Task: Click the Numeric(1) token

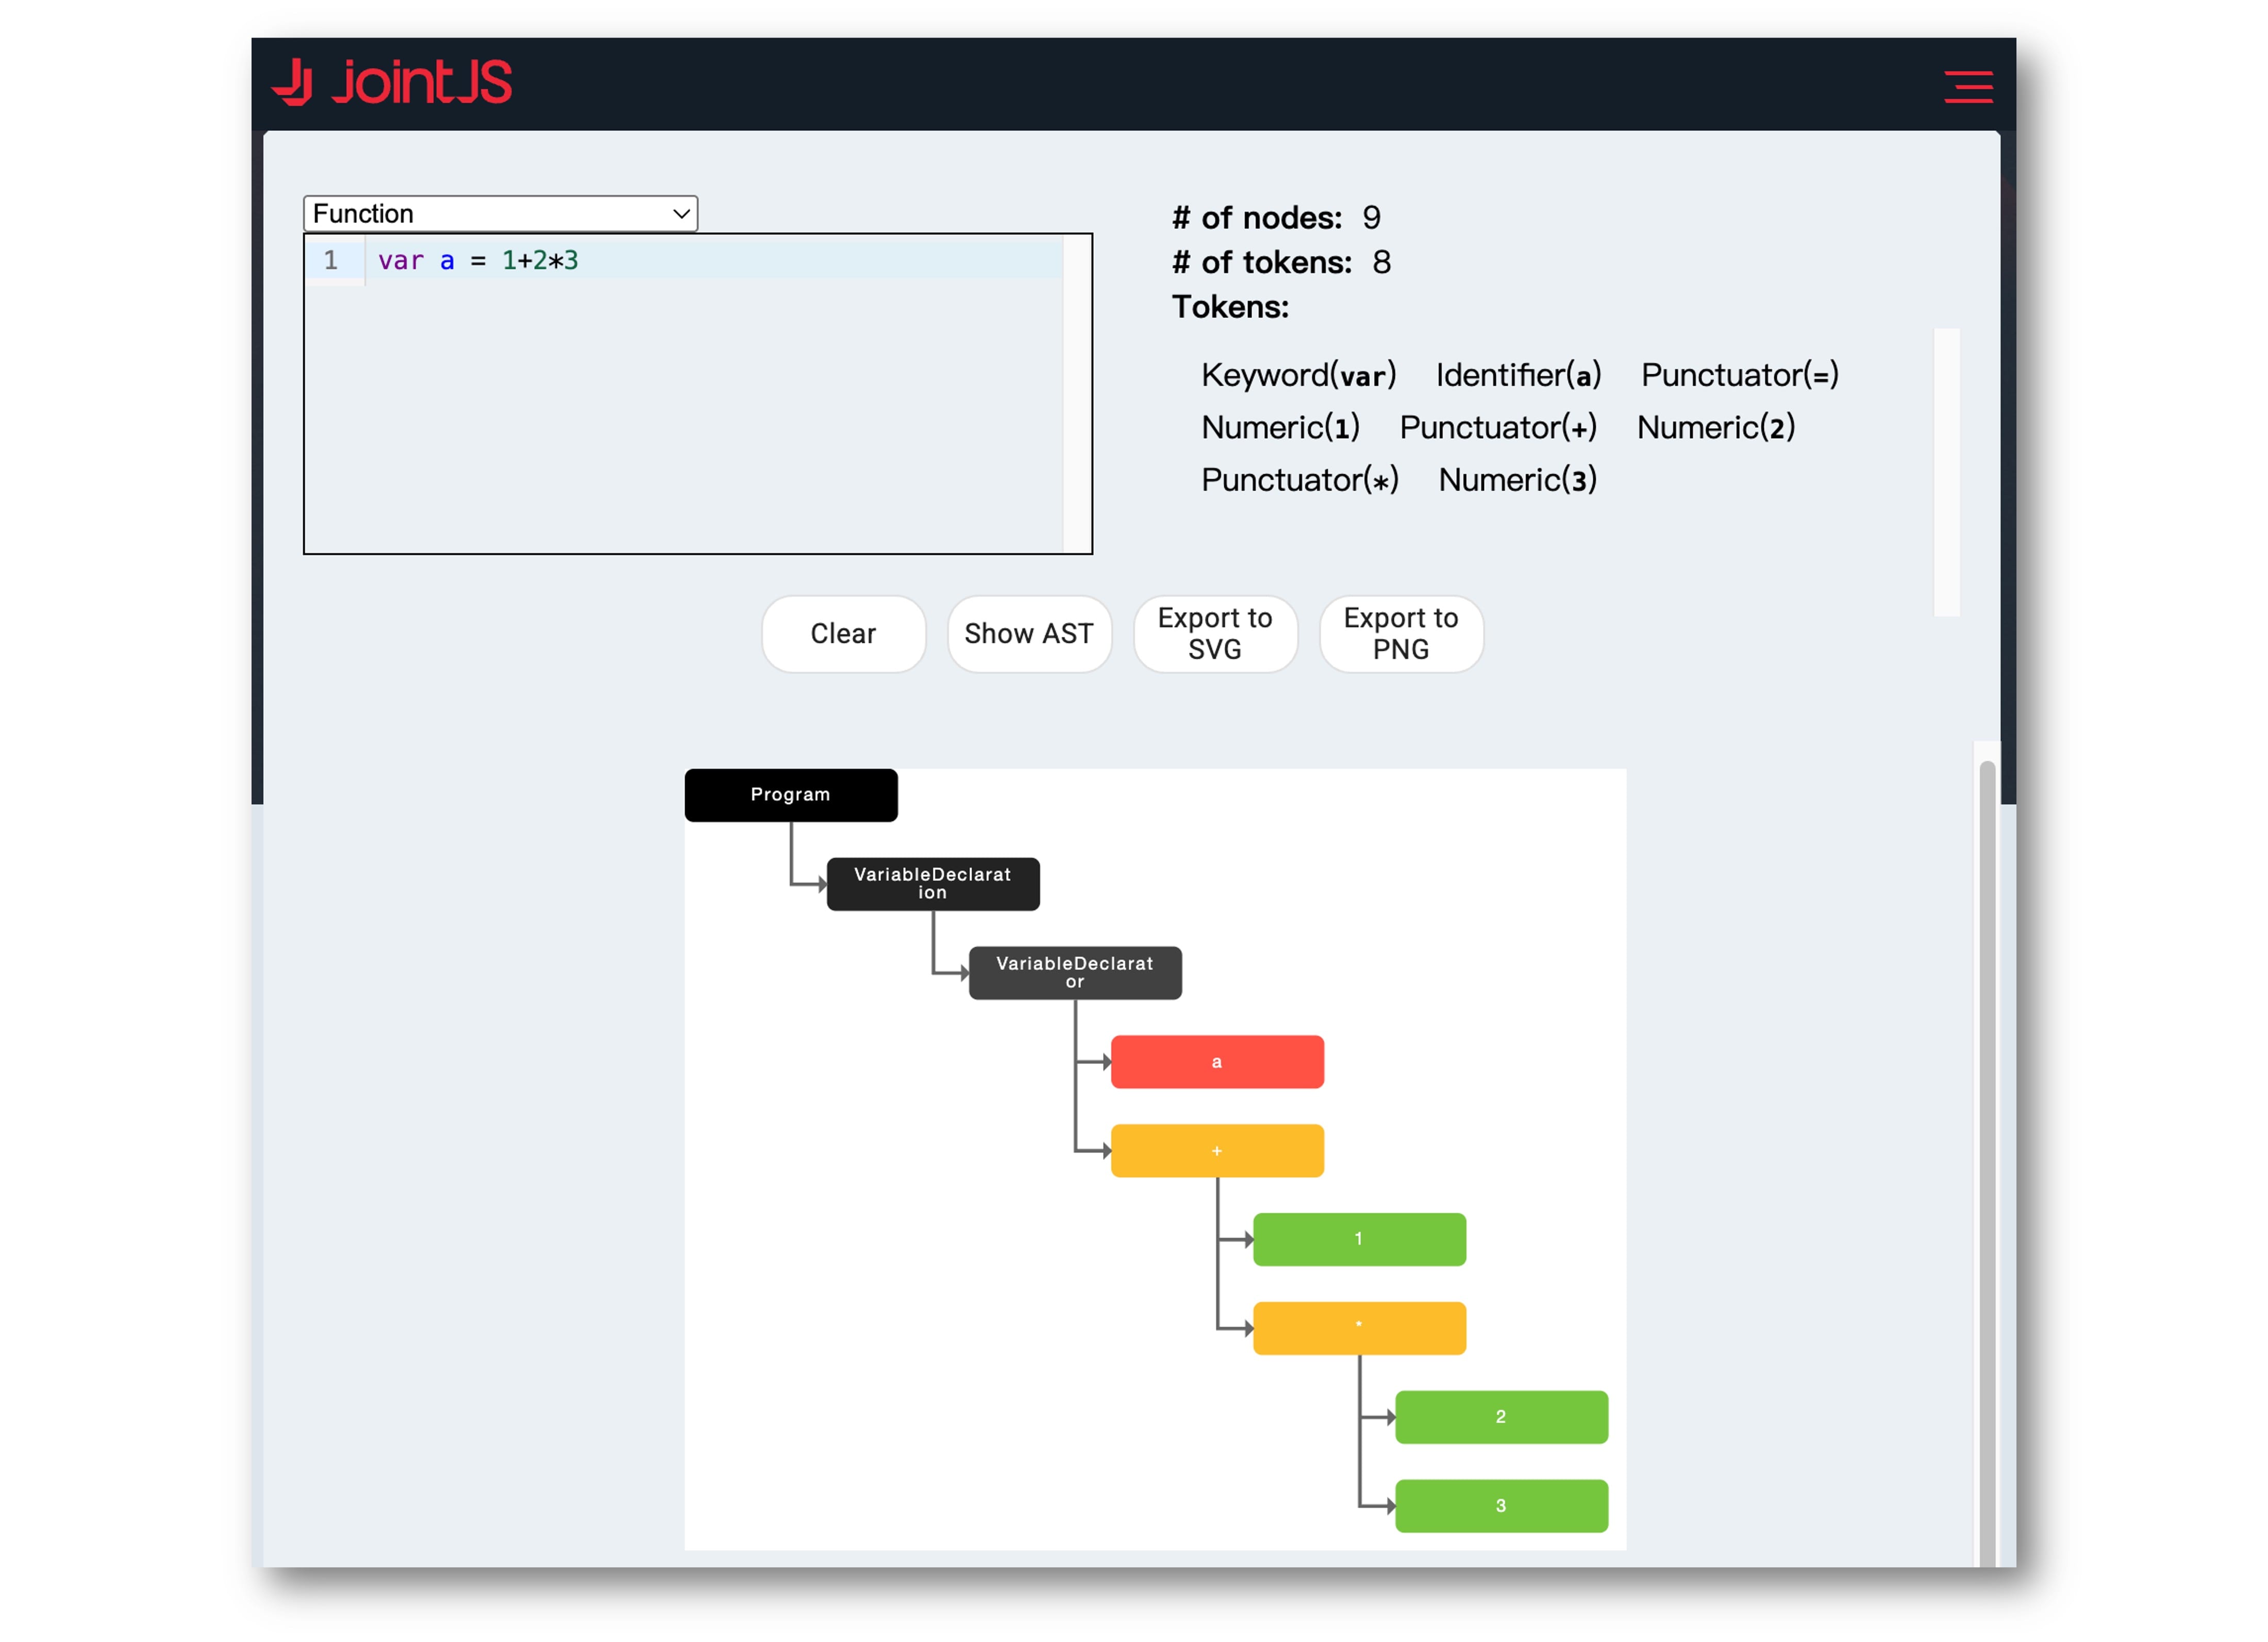Action: pyautogui.click(x=1280, y=428)
